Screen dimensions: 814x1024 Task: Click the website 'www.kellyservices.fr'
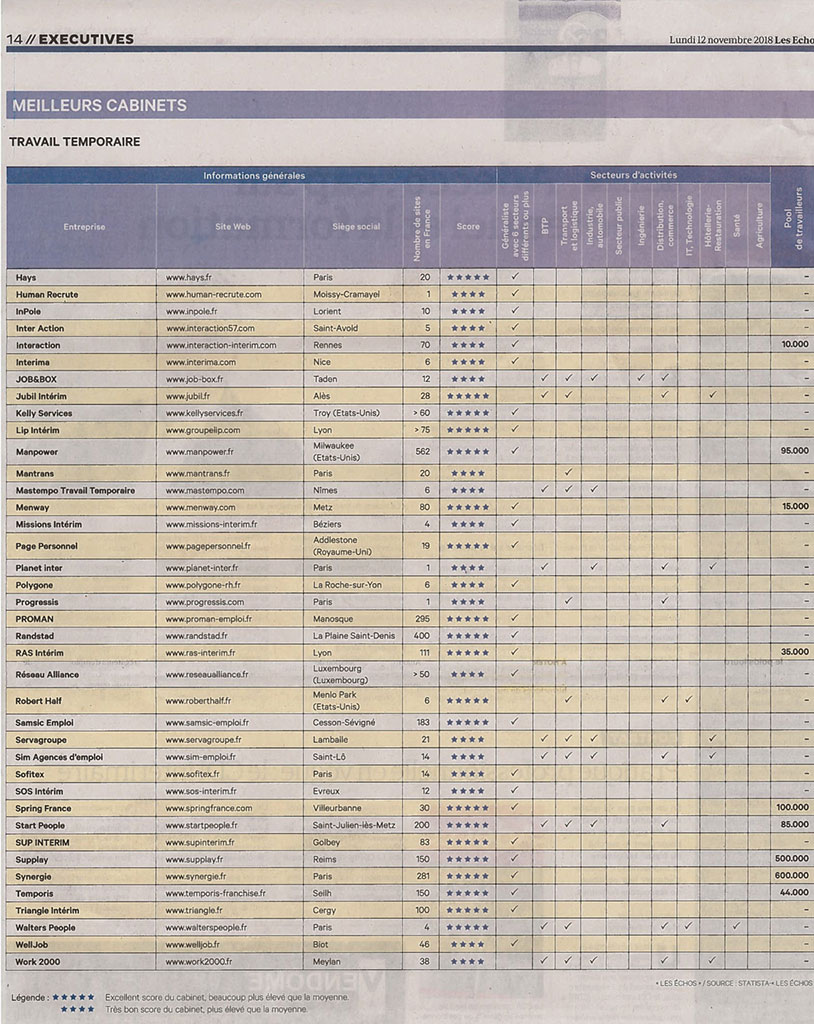204,413
